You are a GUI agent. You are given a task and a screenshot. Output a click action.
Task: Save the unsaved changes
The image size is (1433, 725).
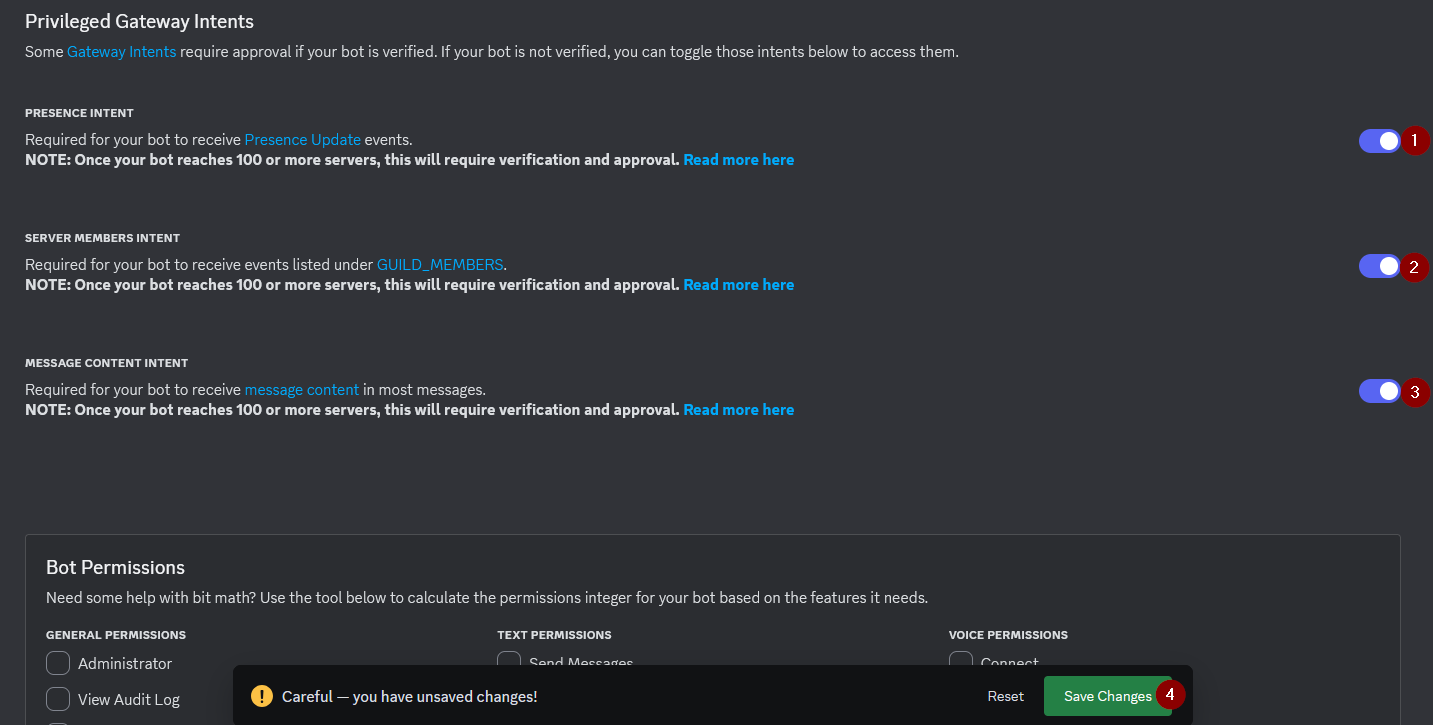point(1107,696)
